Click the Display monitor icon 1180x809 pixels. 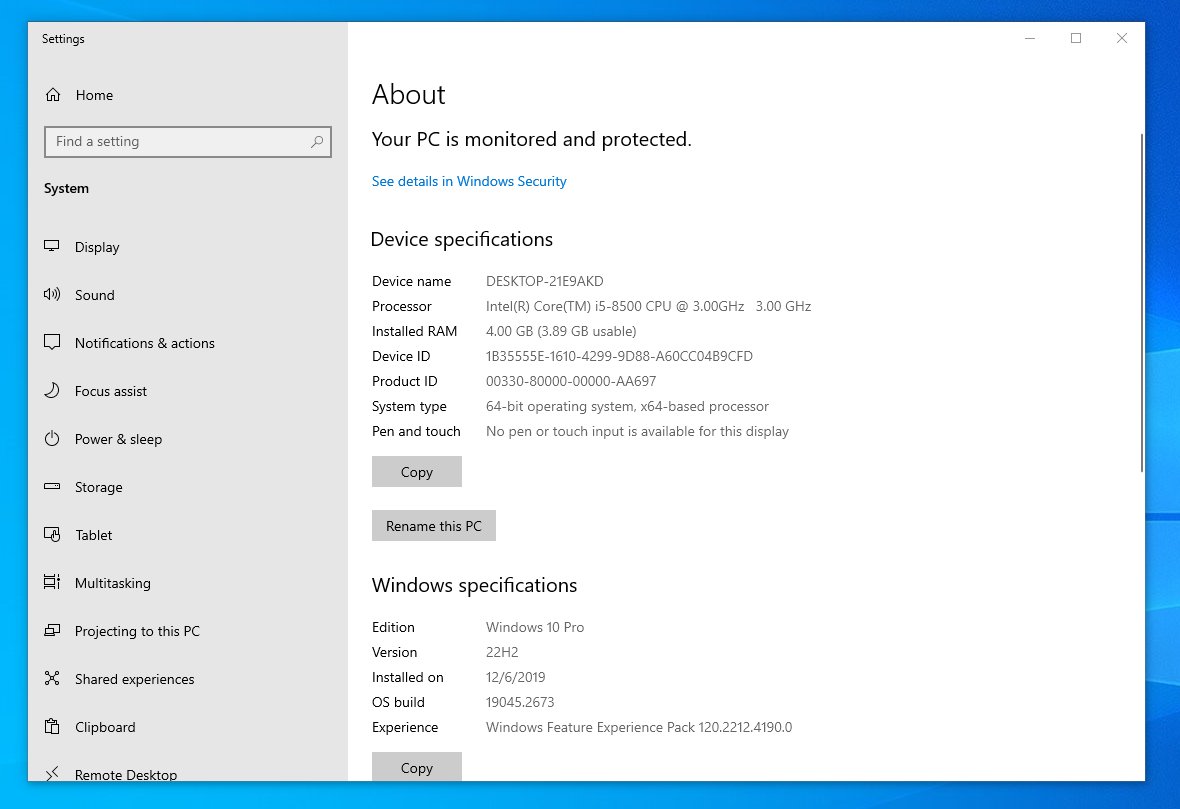coord(52,246)
